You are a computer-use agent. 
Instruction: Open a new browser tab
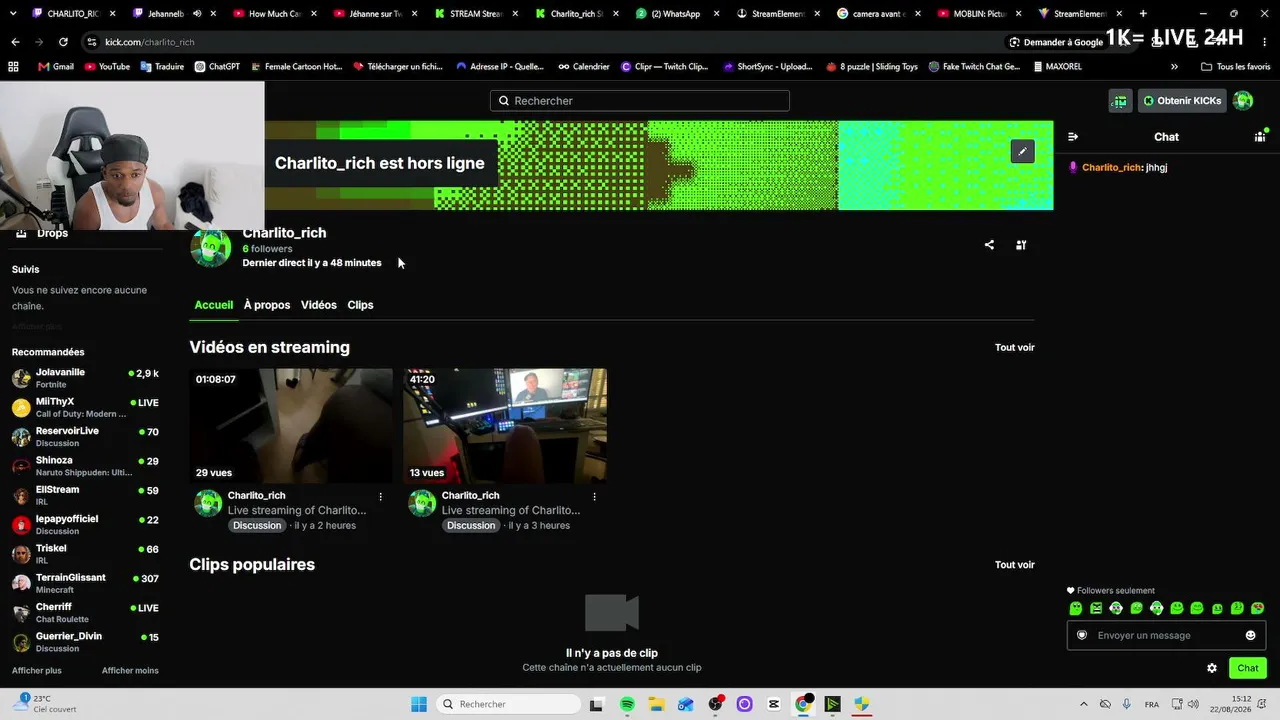tap(1143, 14)
